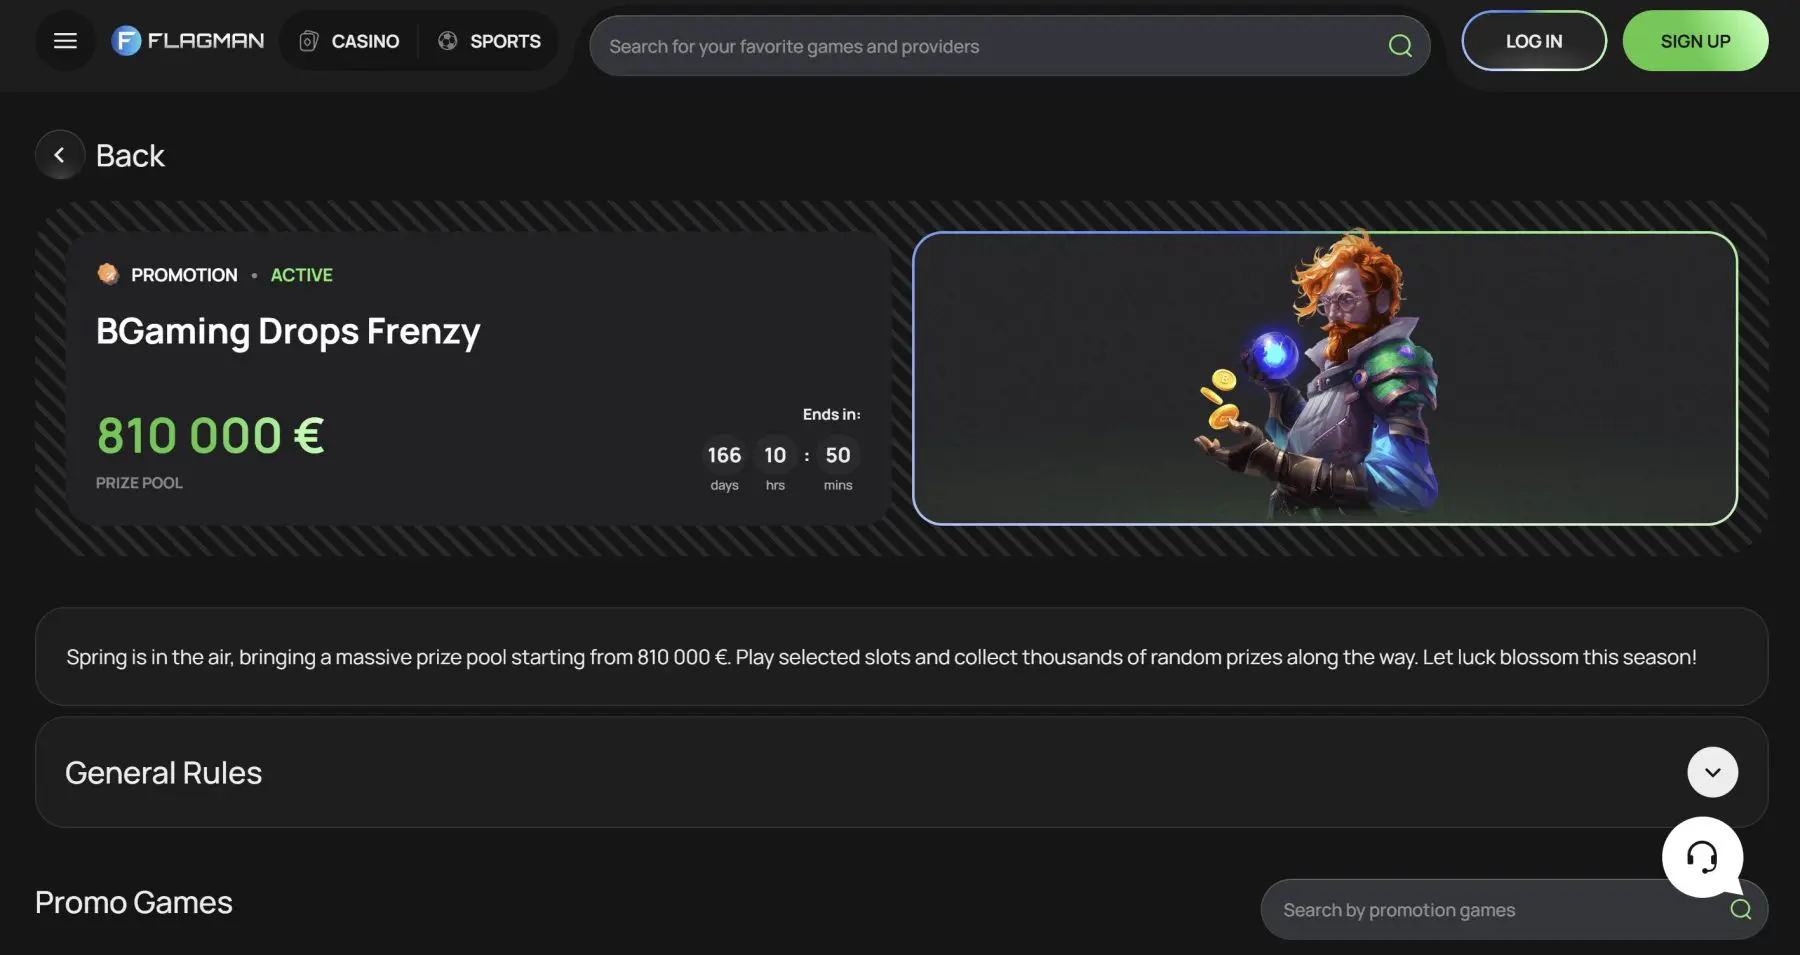Click the 50 mins countdown value
Screen dimensions: 1800x955
coord(838,456)
